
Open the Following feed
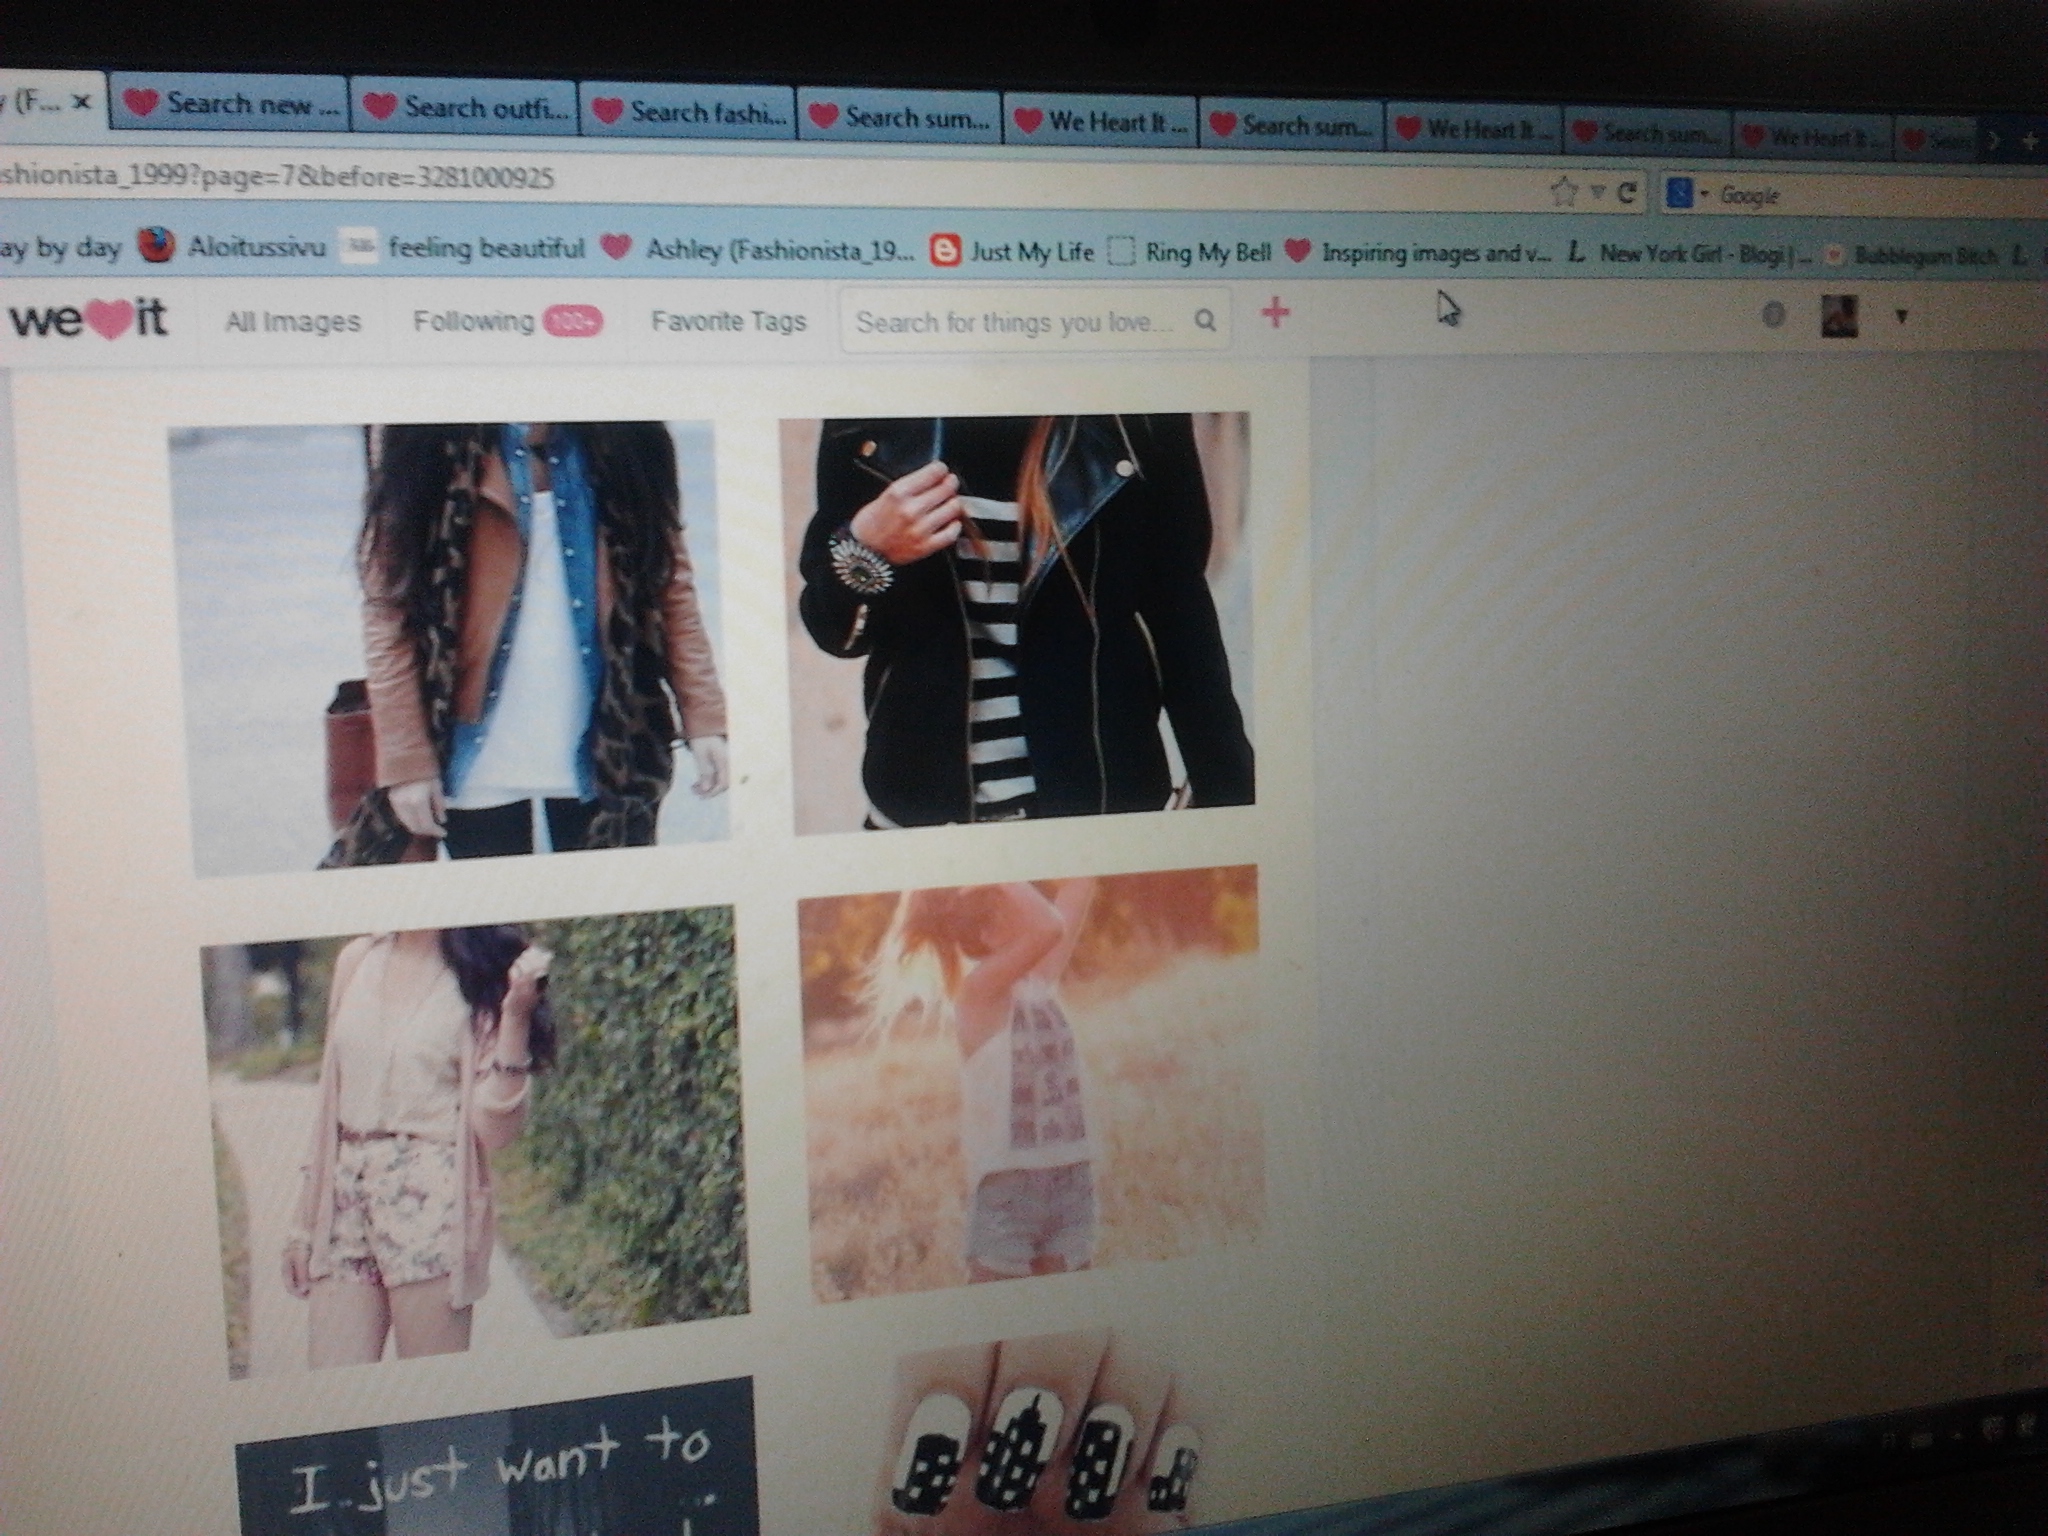pos(474,320)
